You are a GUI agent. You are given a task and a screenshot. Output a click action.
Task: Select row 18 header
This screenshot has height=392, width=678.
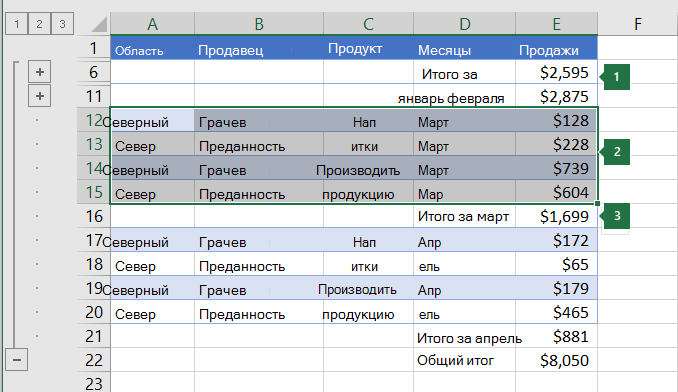pyautogui.click(x=94, y=264)
